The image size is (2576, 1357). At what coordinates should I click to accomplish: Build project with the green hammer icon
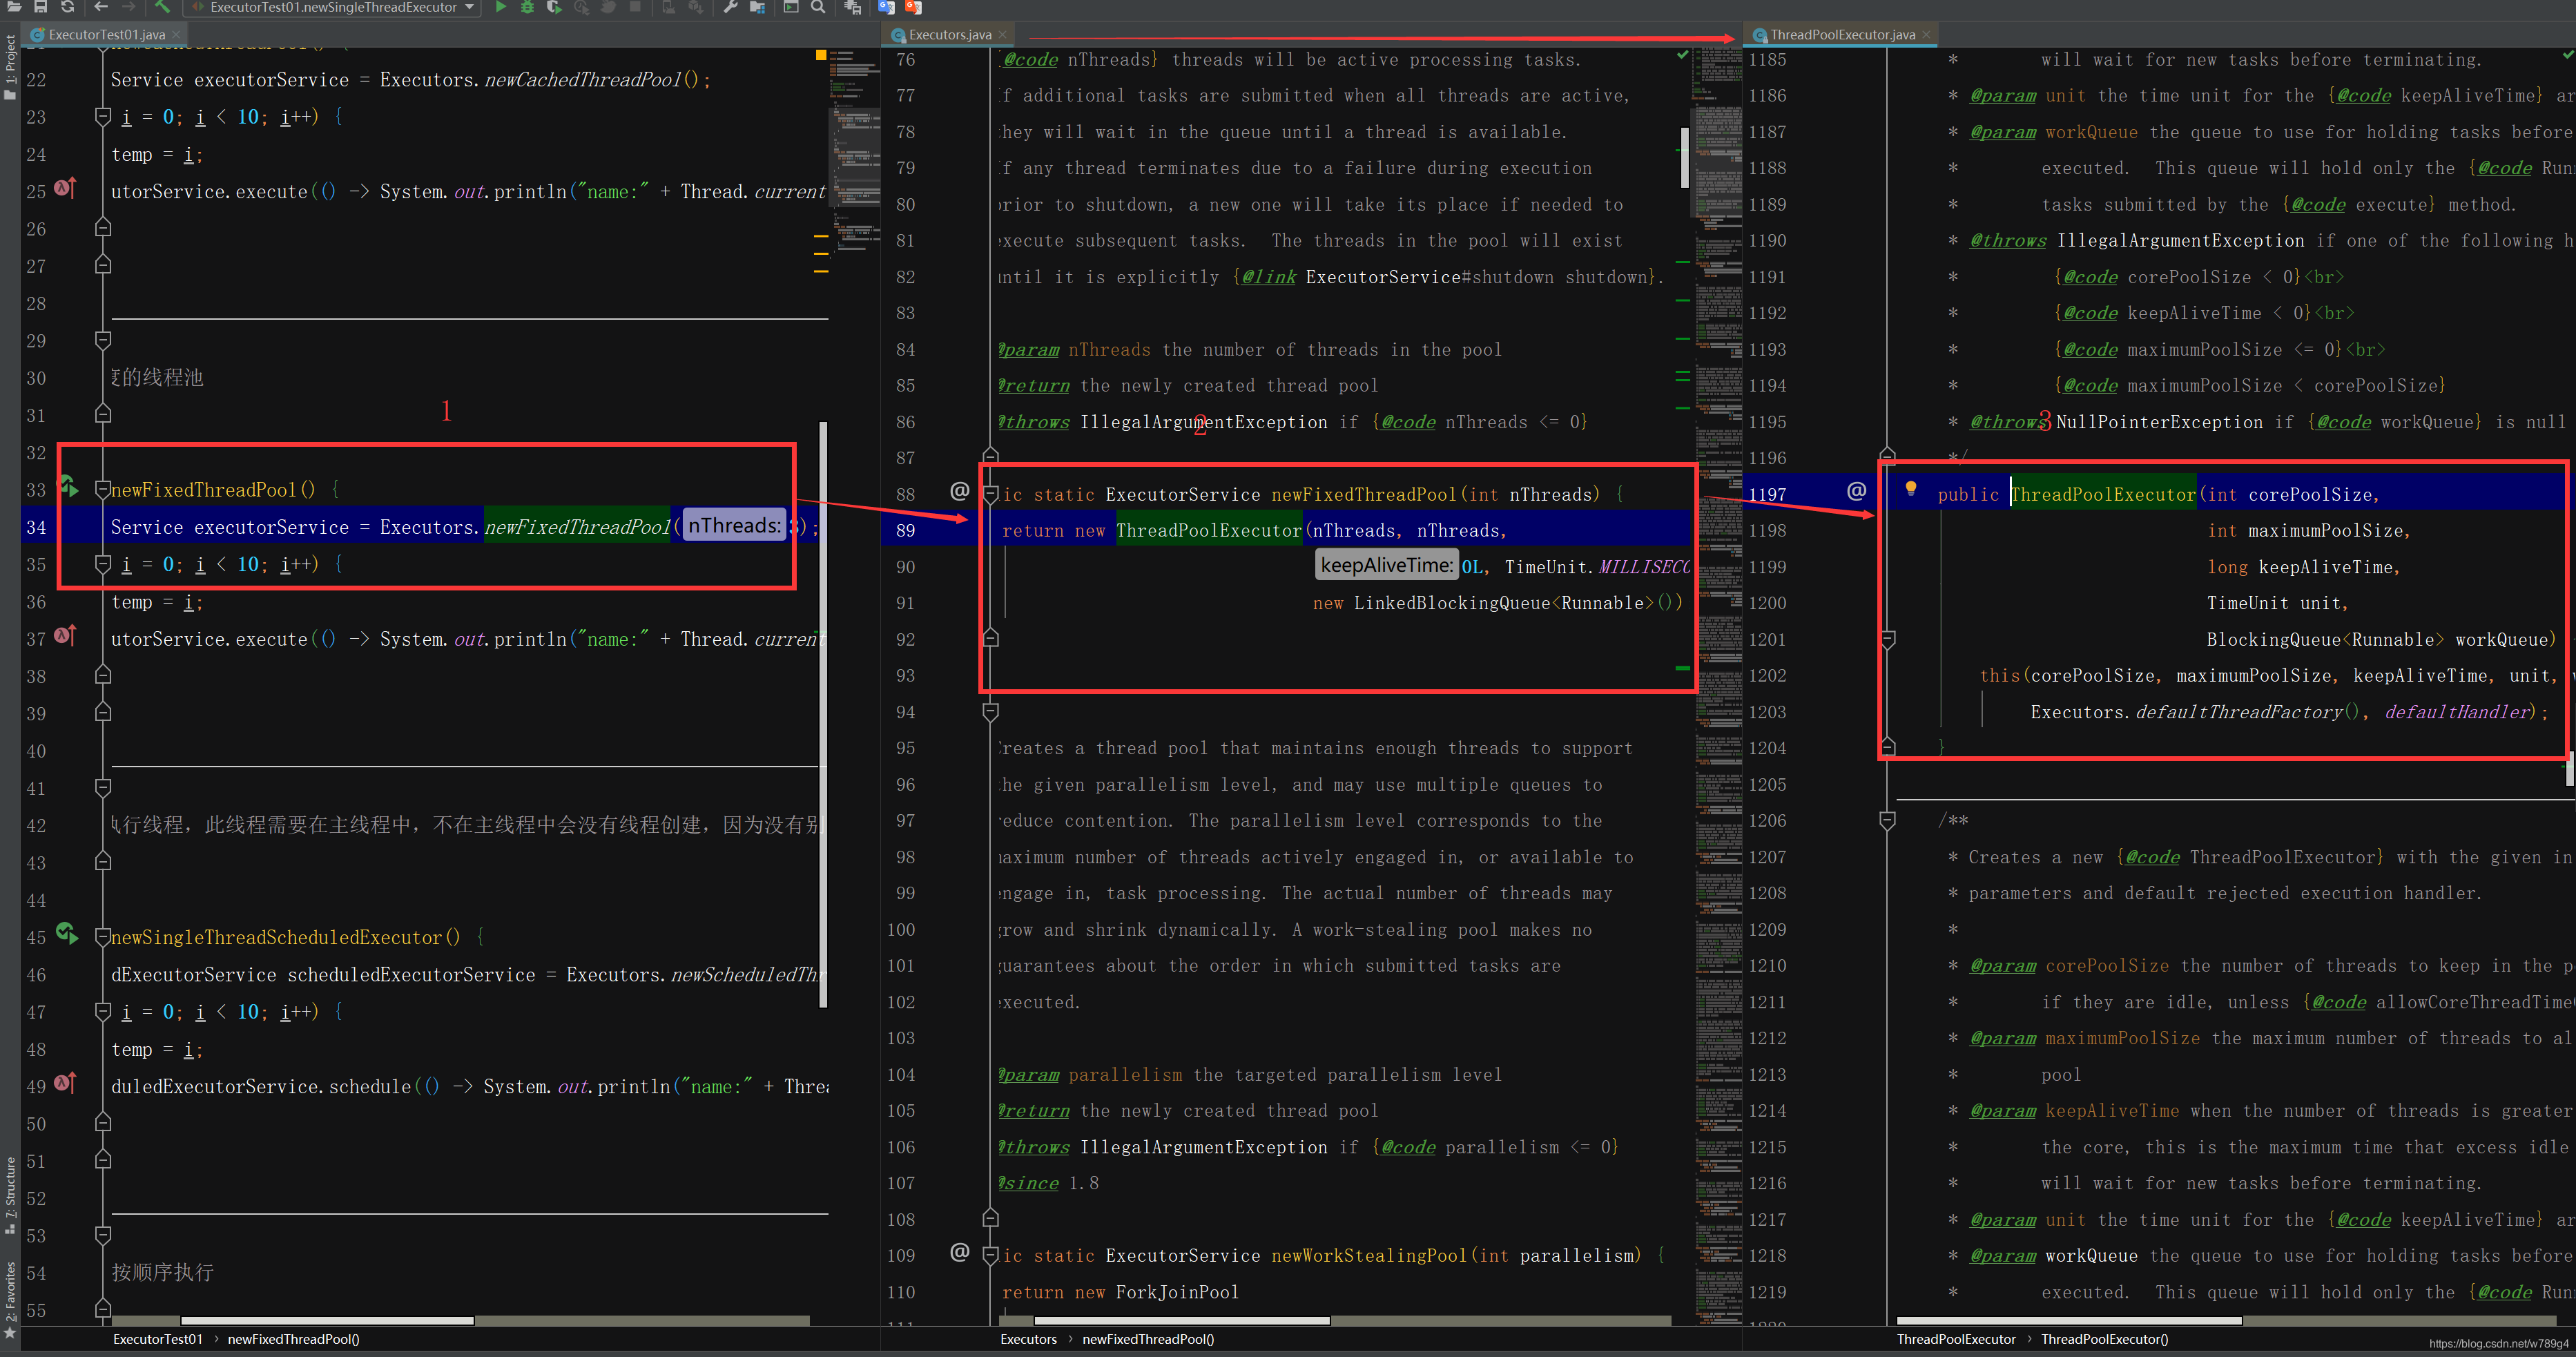[162, 7]
